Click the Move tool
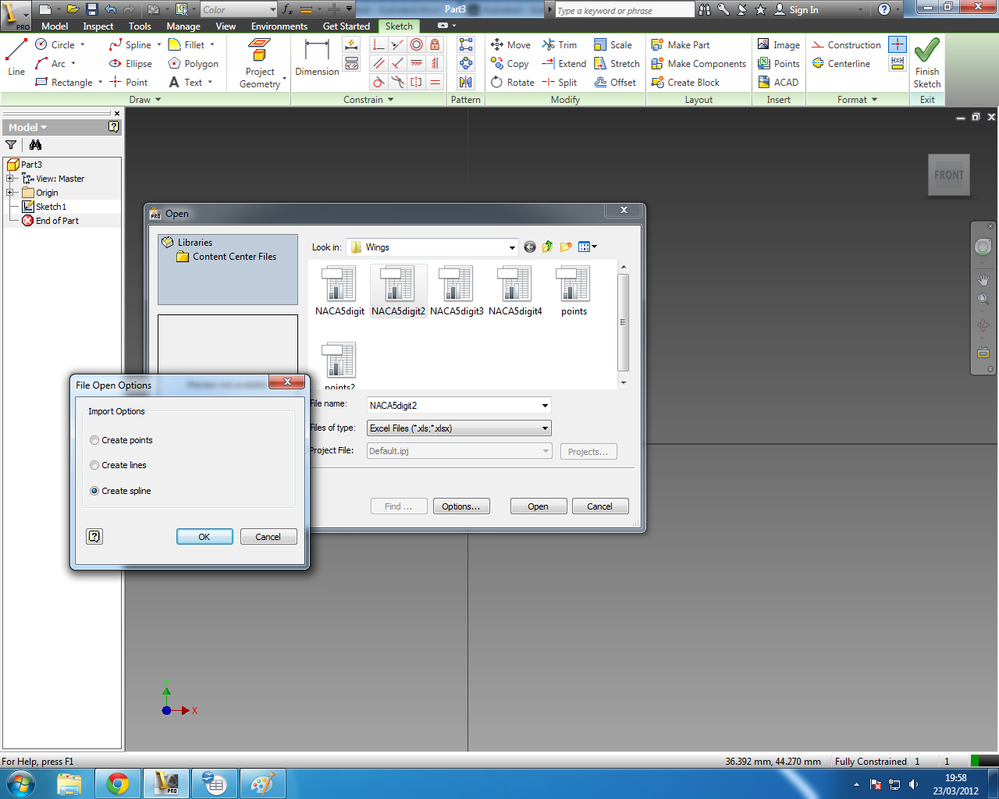The image size is (999, 799). click(510, 45)
